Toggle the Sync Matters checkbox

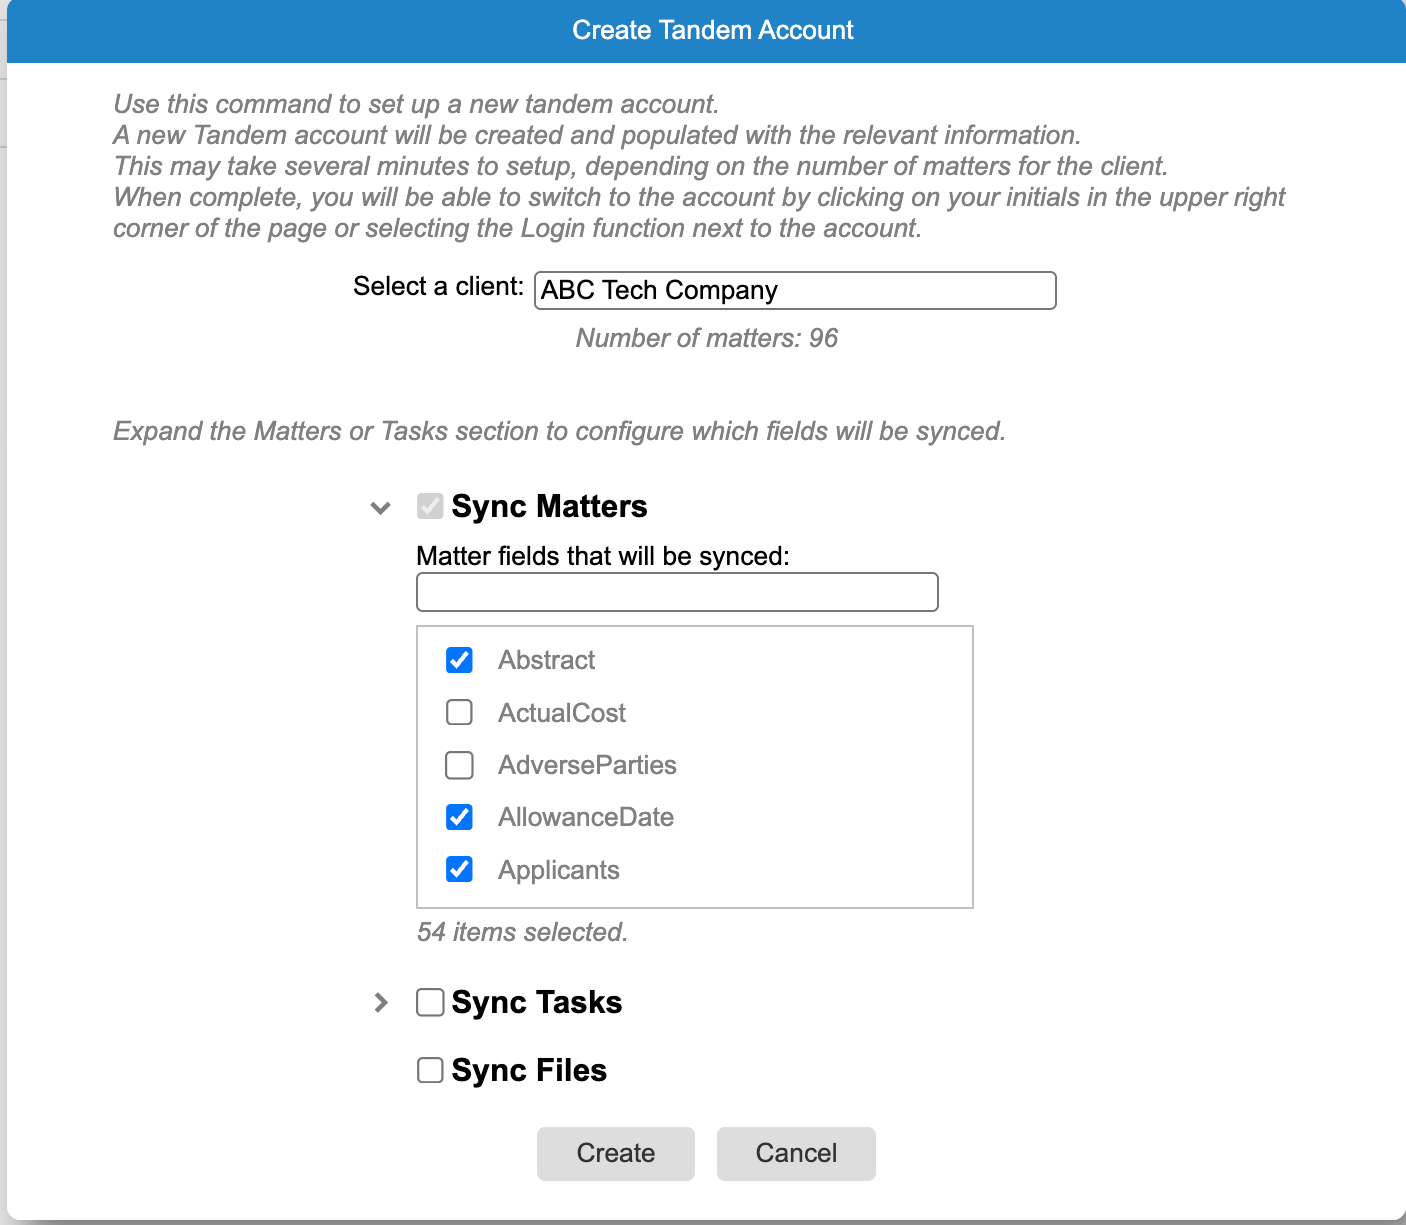[430, 506]
